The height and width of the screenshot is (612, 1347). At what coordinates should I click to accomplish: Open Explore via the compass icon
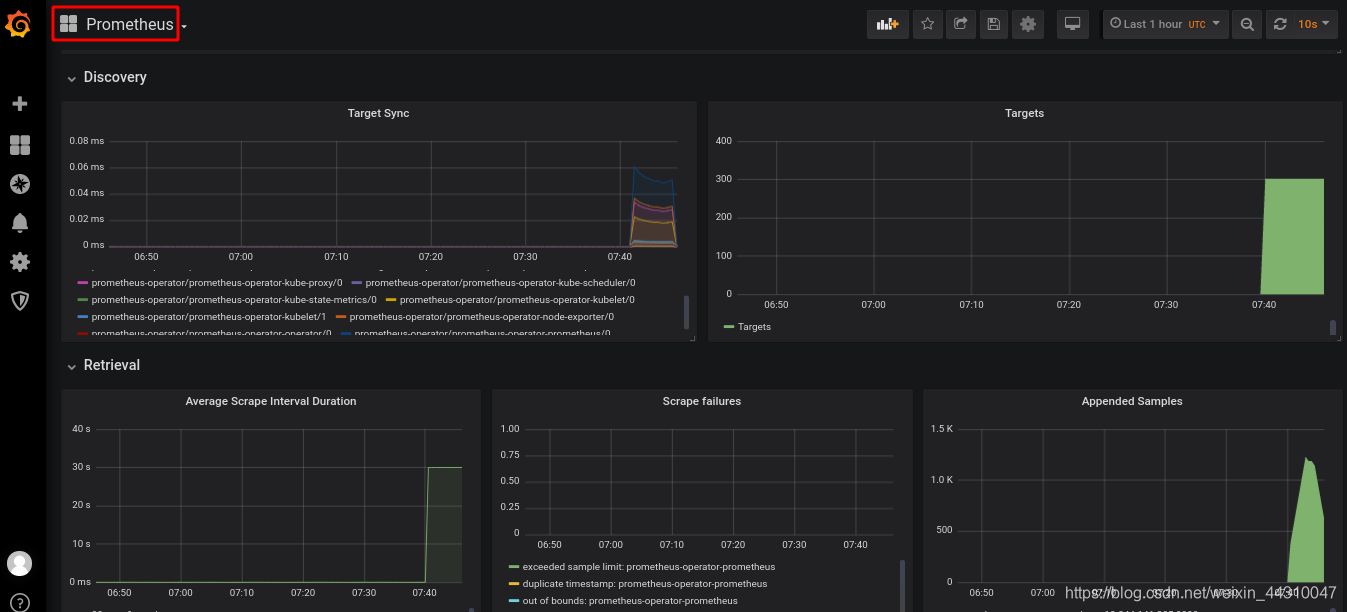tap(19, 184)
